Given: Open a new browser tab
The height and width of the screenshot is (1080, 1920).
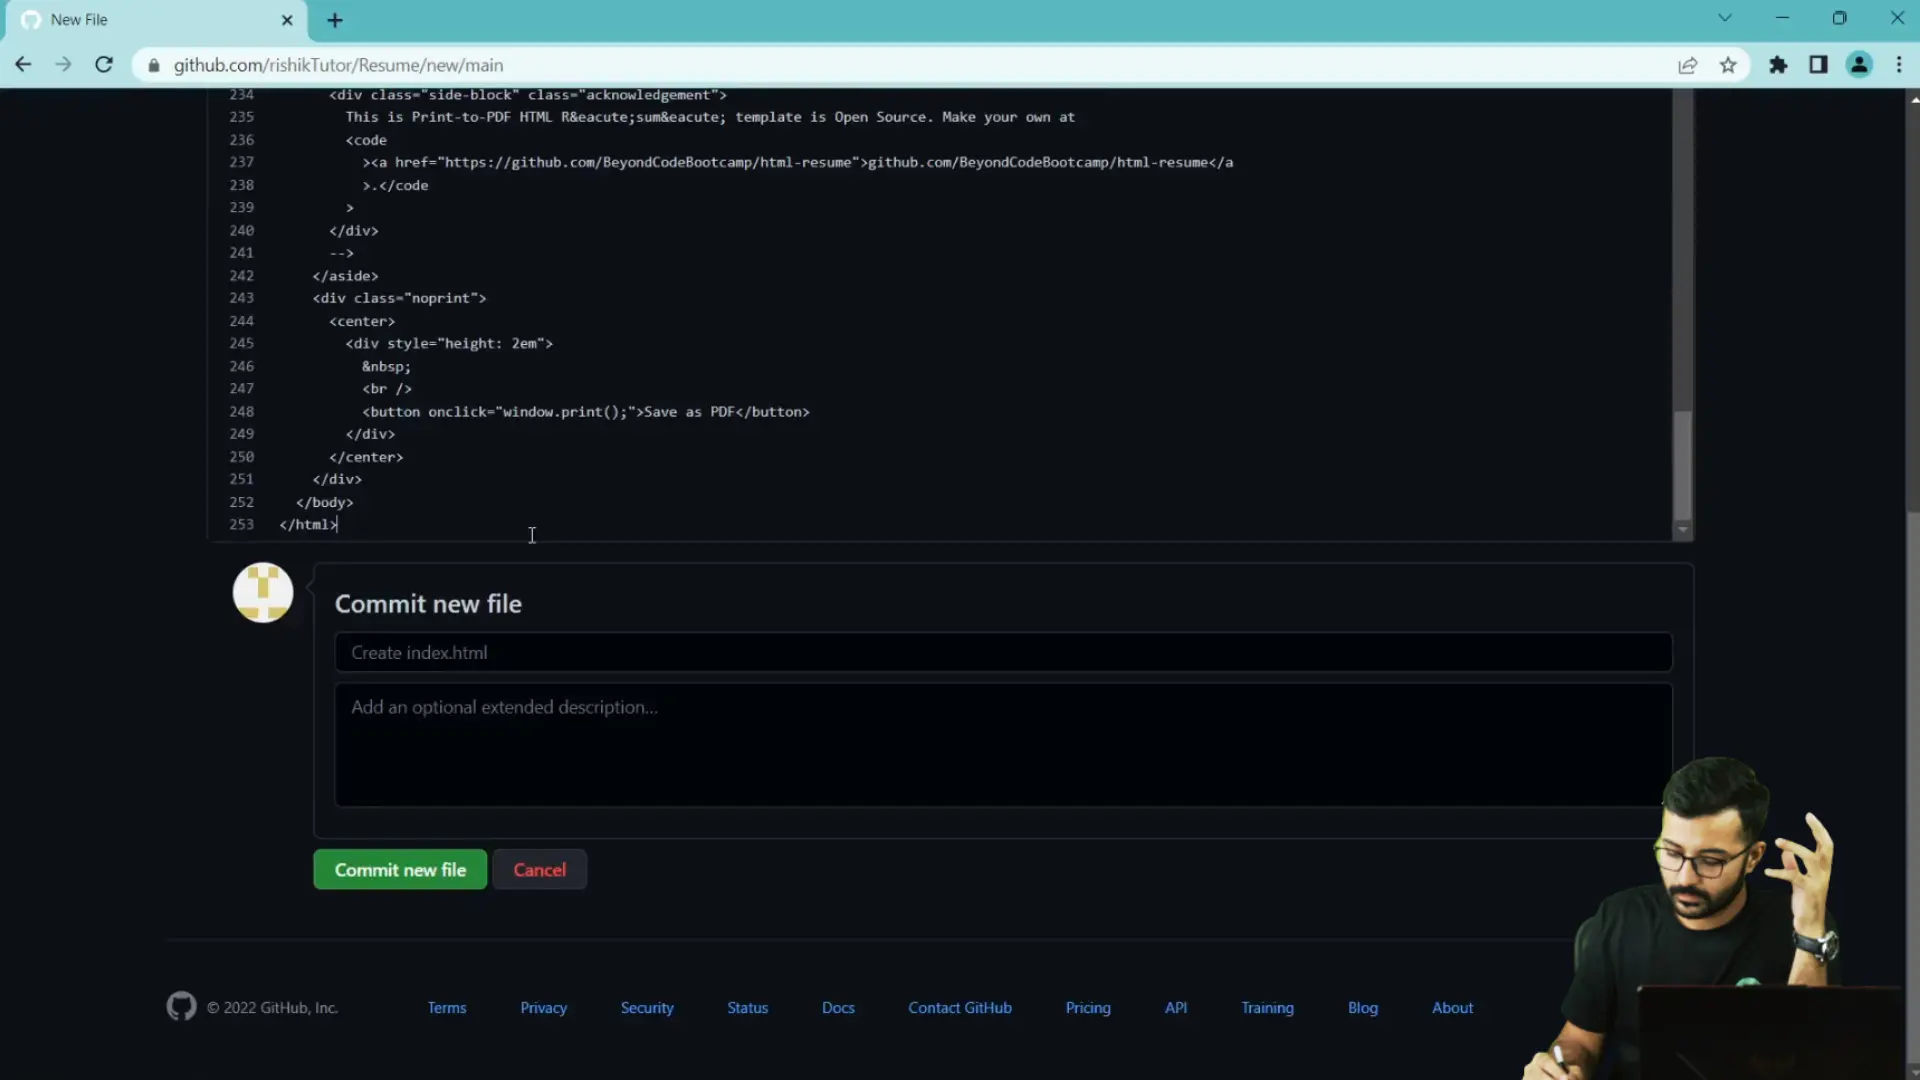Looking at the screenshot, I should (x=335, y=20).
